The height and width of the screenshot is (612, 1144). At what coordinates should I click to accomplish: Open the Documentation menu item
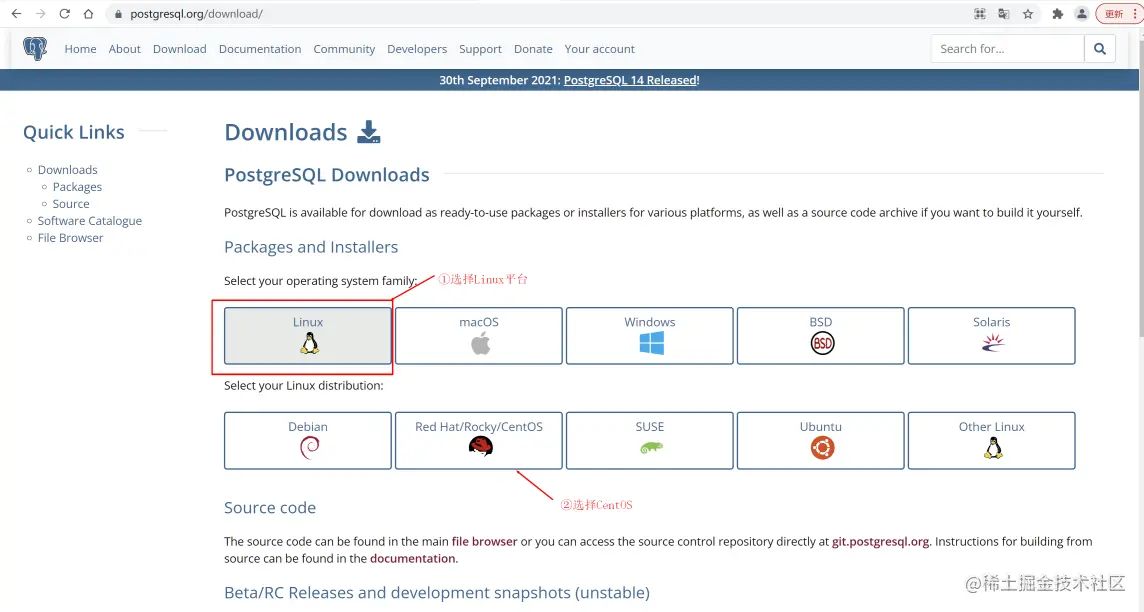pyautogui.click(x=260, y=49)
